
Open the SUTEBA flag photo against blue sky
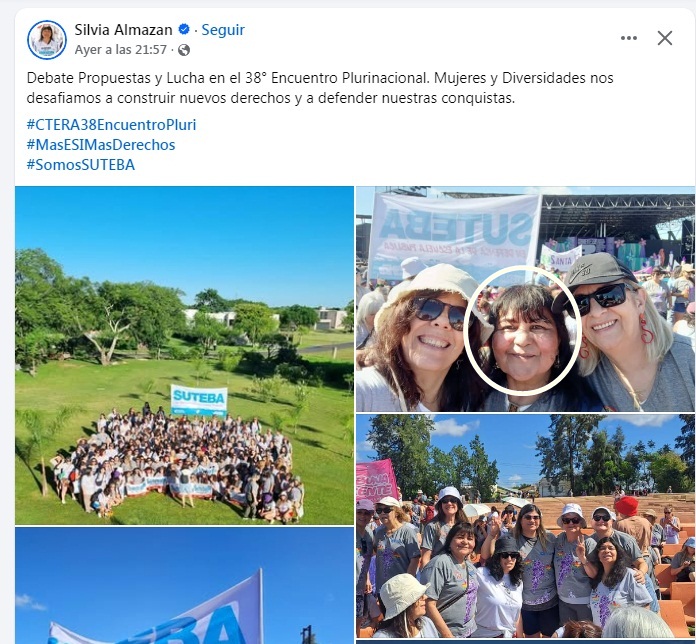pos(184,585)
